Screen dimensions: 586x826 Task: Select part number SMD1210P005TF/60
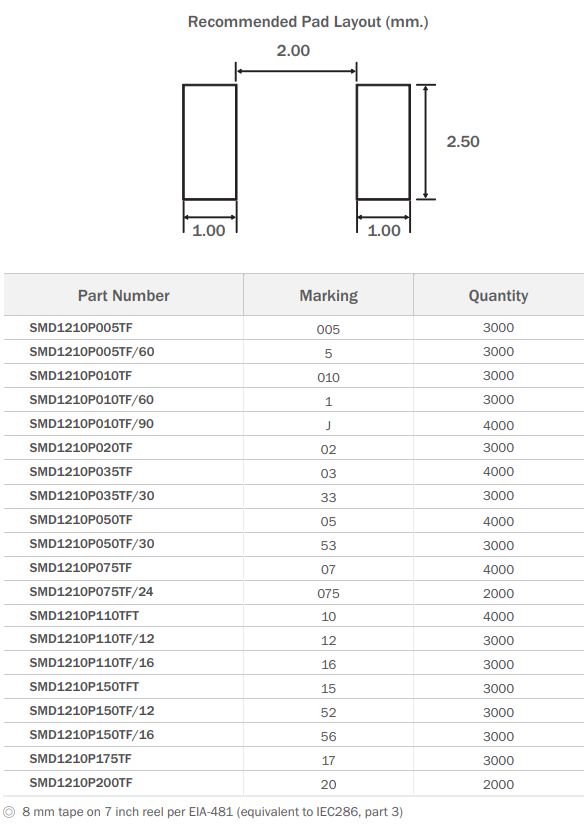click(x=92, y=352)
